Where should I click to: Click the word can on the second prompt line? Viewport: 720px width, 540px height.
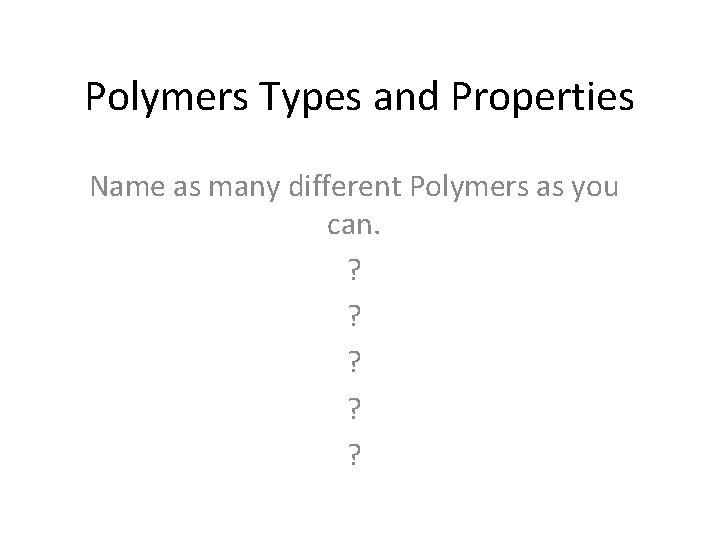350,226
